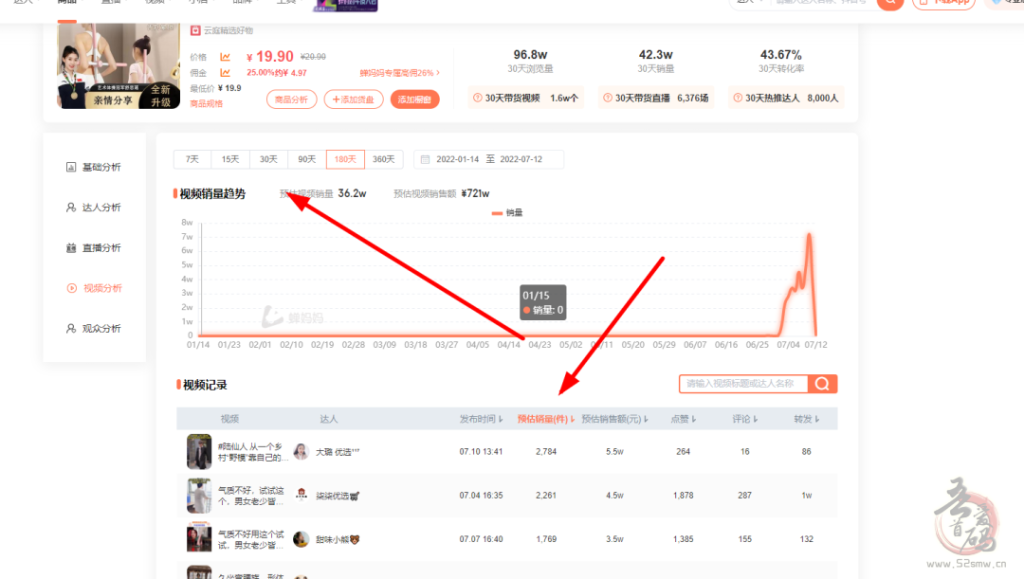Open the 云庭精选好物 shop link
The height and width of the screenshot is (579, 1024).
pyautogui.click(x=228, y=31)
